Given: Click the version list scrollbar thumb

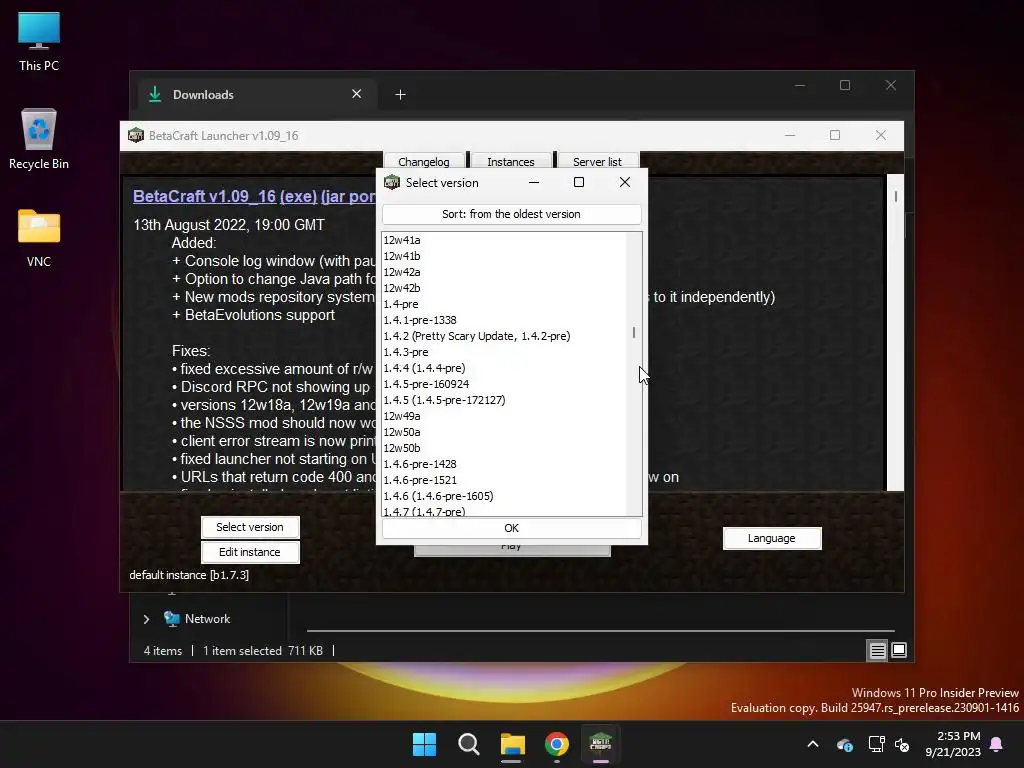Looking at the screenshot, I should [633, 332].
